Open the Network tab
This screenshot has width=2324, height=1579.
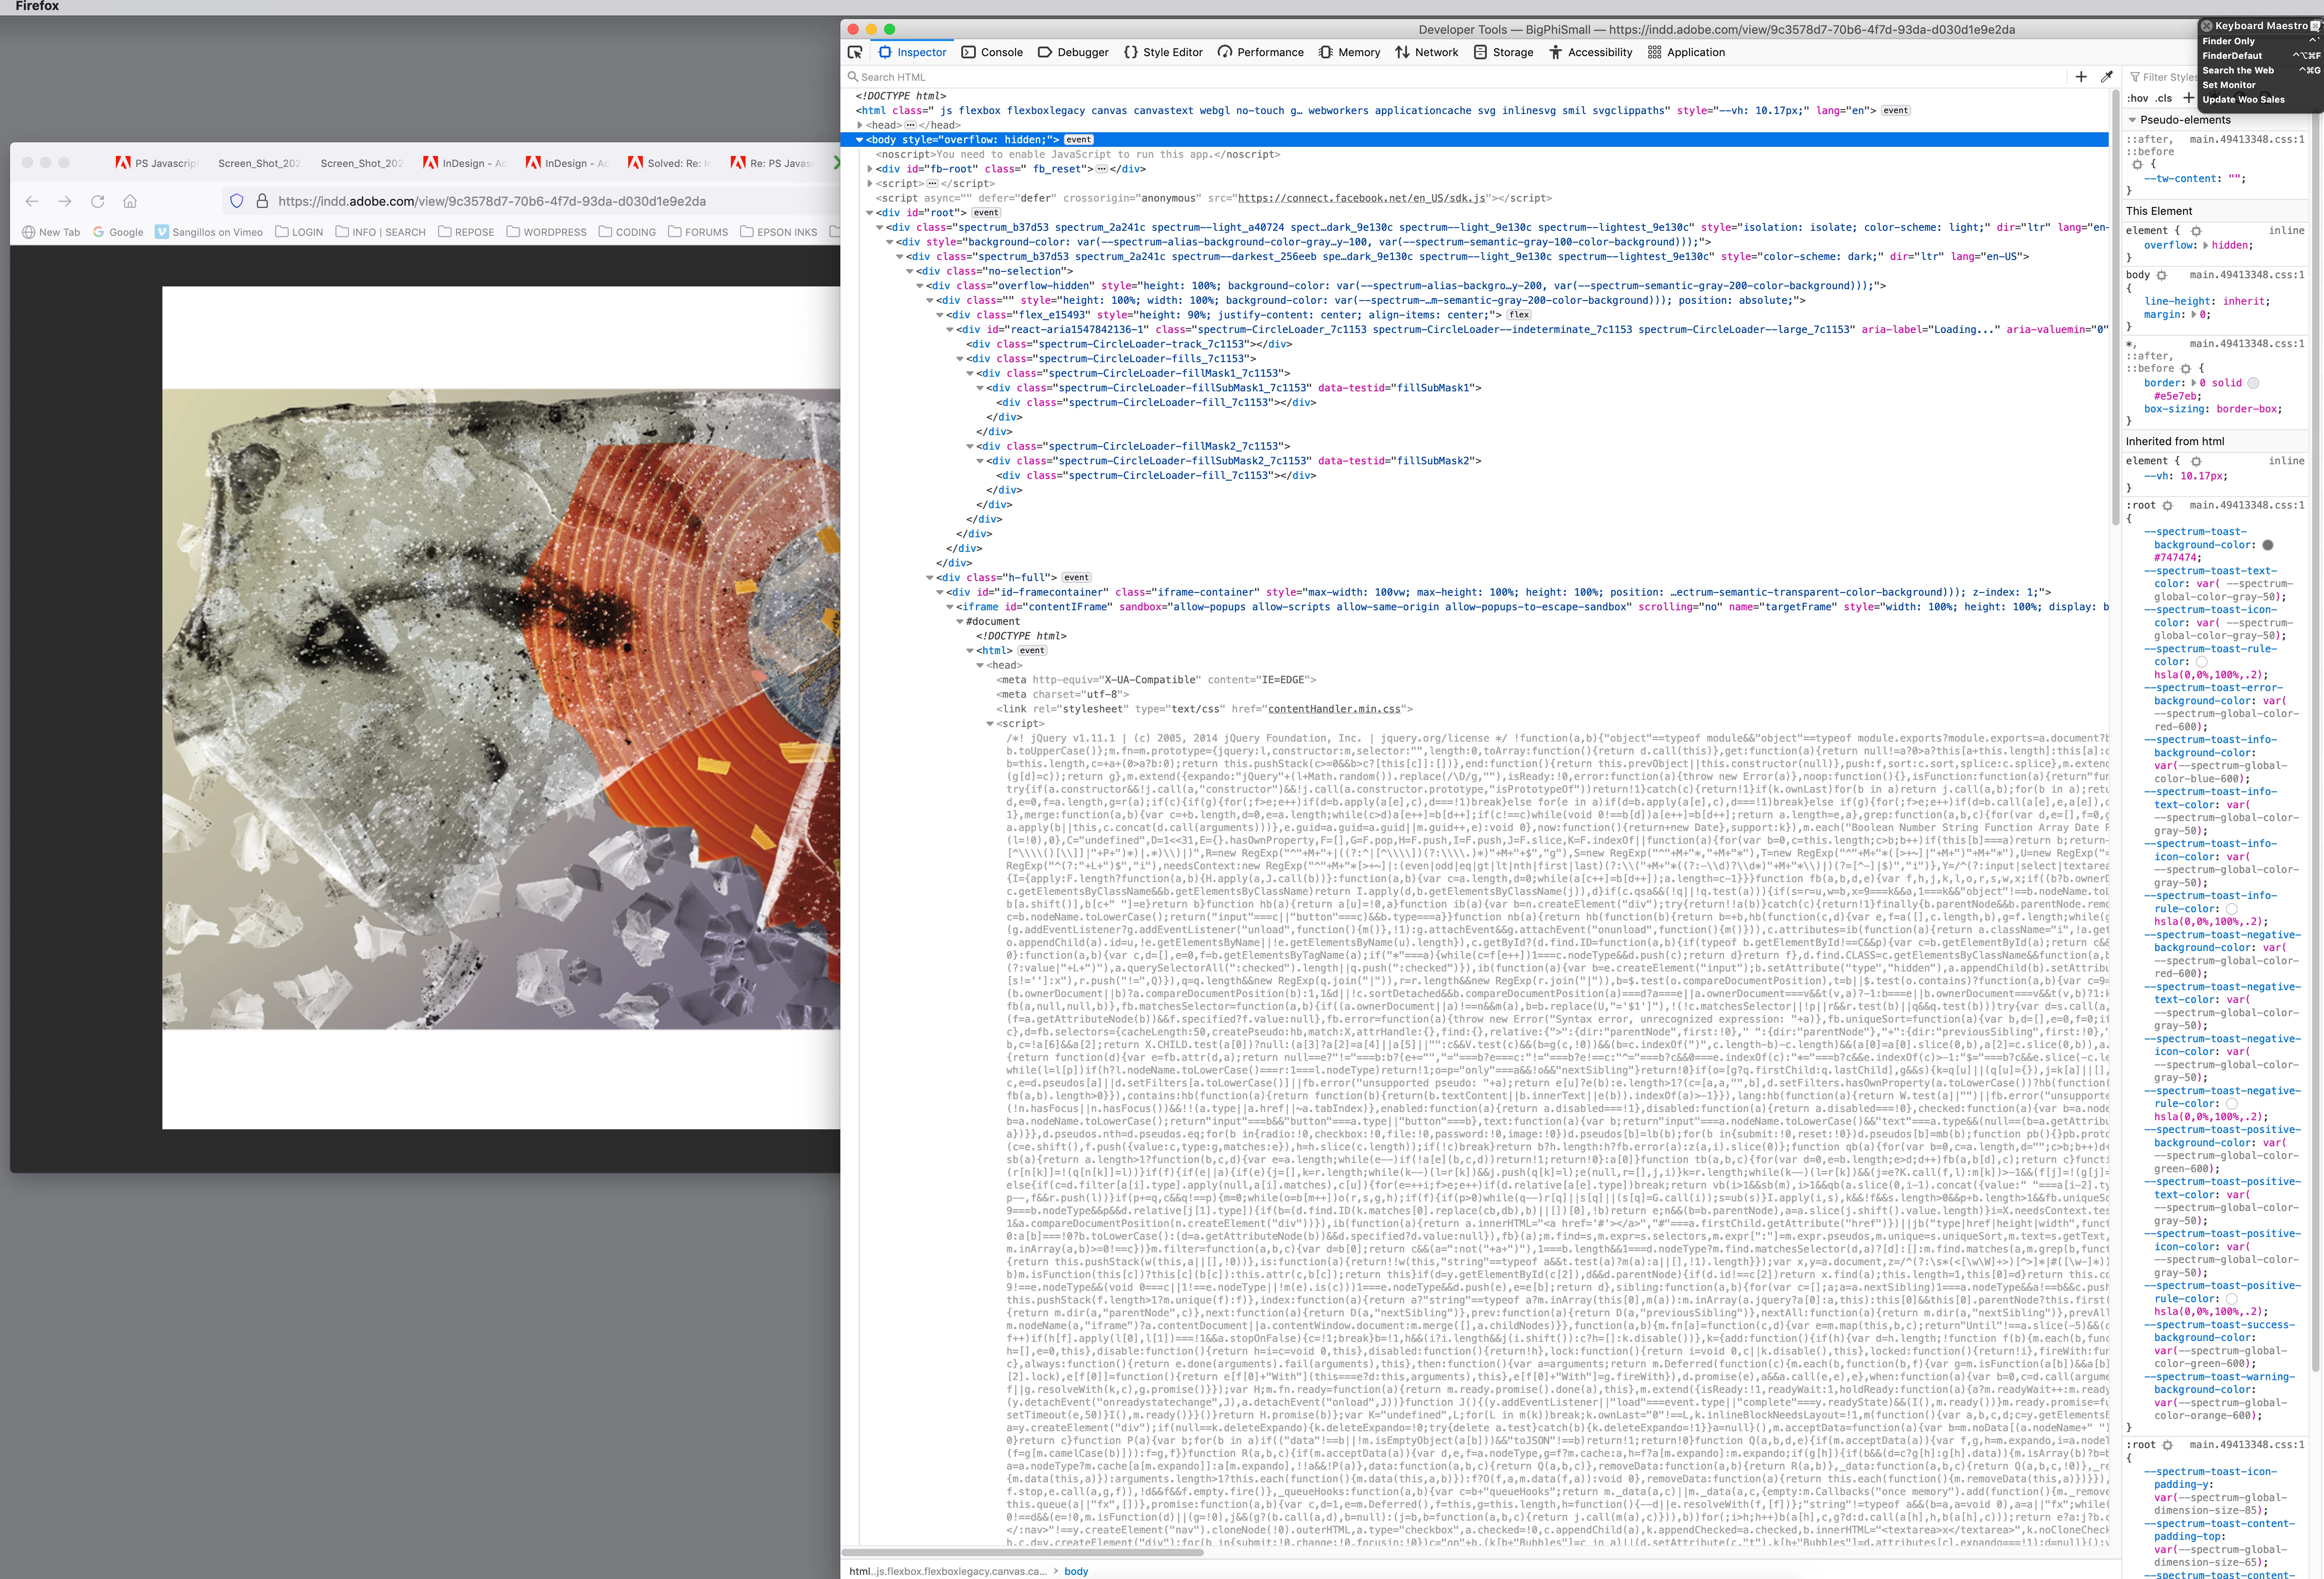pos(1426,52)
